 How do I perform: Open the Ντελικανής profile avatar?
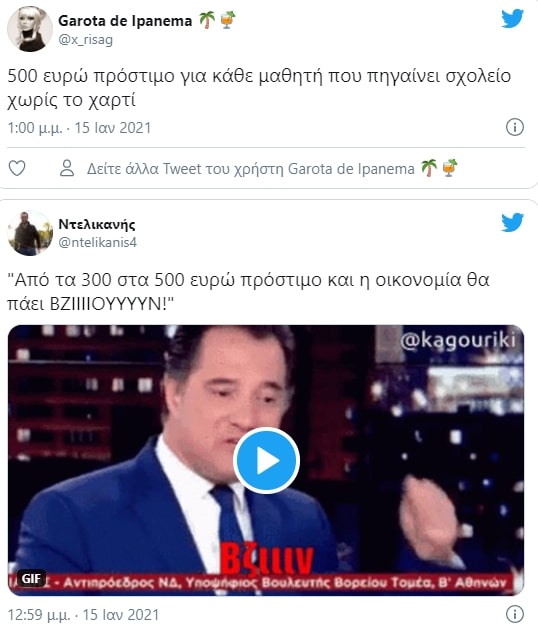(30, 233)
